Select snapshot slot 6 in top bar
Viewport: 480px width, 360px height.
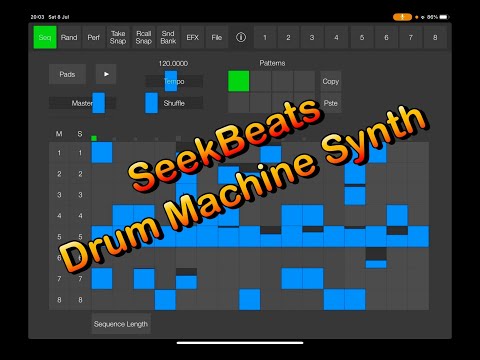(386, 37)
